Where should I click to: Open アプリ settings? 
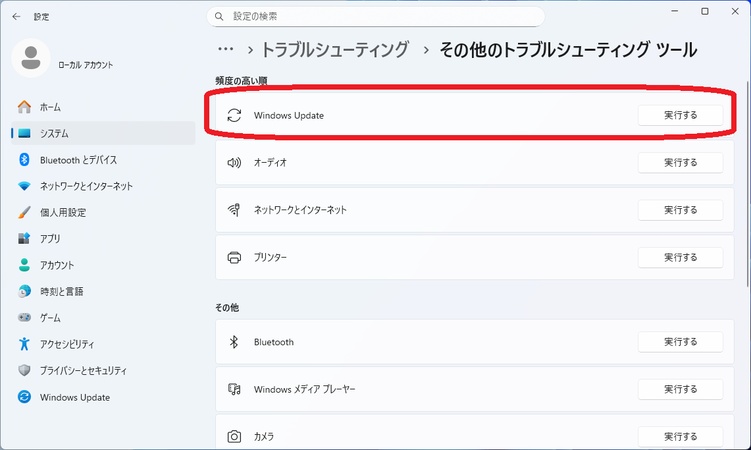pos(103,238)
